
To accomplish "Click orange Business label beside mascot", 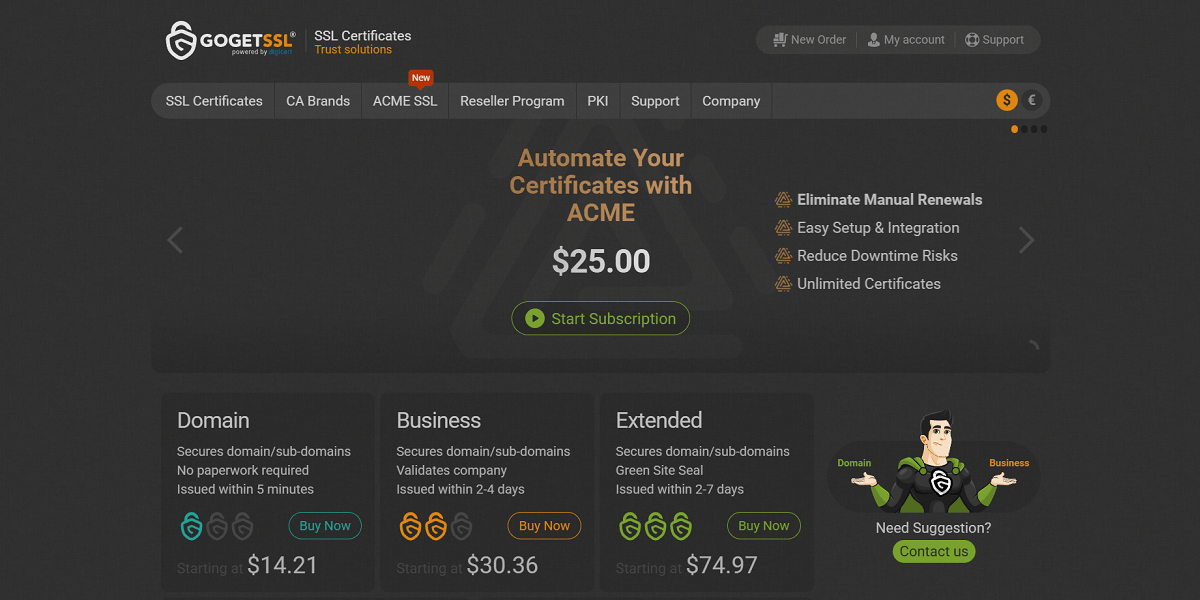I will [x=1009, y=463].
